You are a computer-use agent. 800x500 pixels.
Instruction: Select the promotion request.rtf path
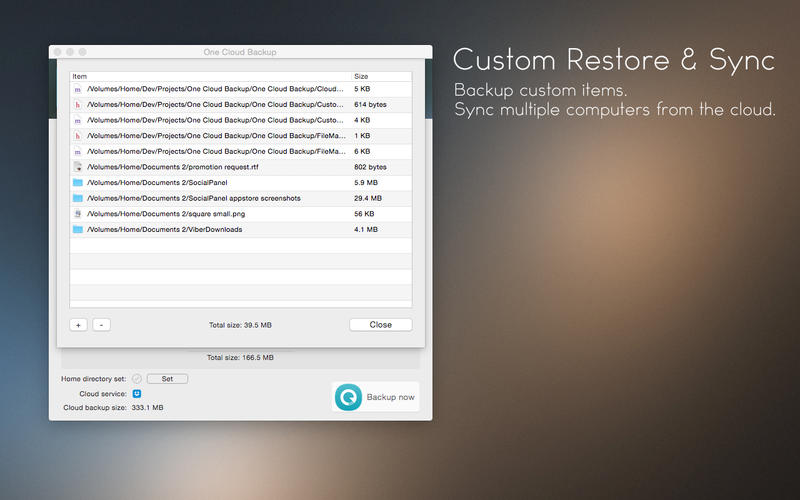pyautogui.click(x=172, y=167)
